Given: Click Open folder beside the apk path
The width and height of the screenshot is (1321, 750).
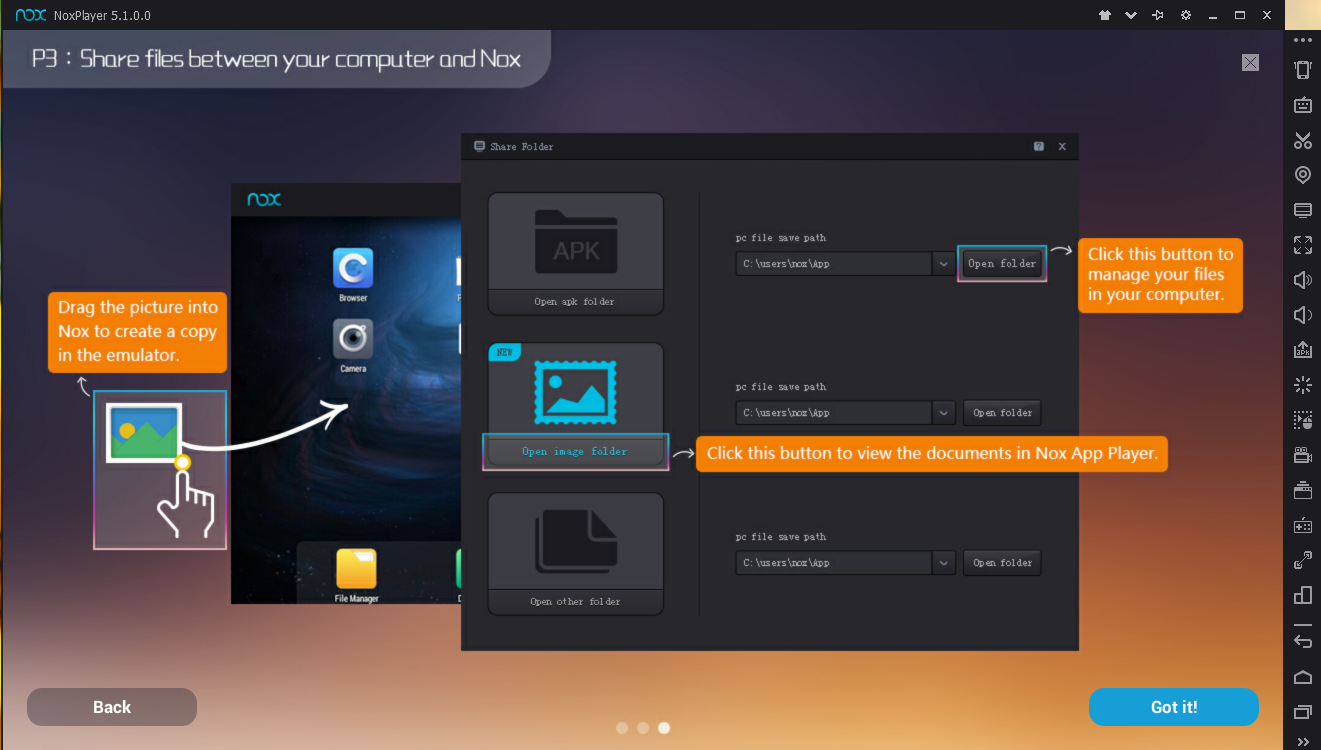Looking at the screenshot, I should [1002, 263].
